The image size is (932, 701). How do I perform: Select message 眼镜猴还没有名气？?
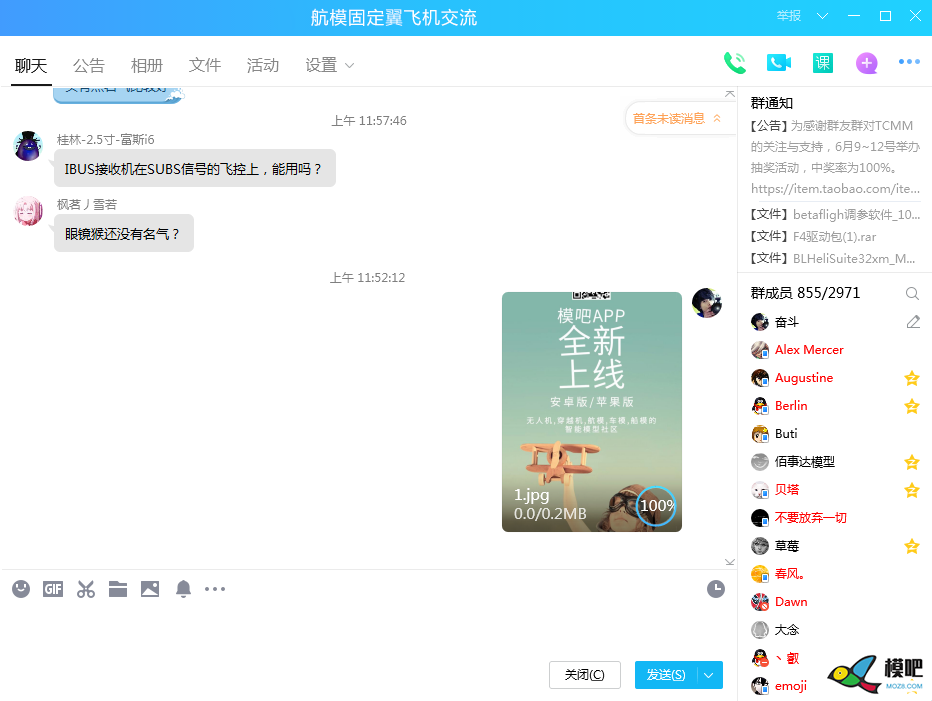click(x=124, y=233)
